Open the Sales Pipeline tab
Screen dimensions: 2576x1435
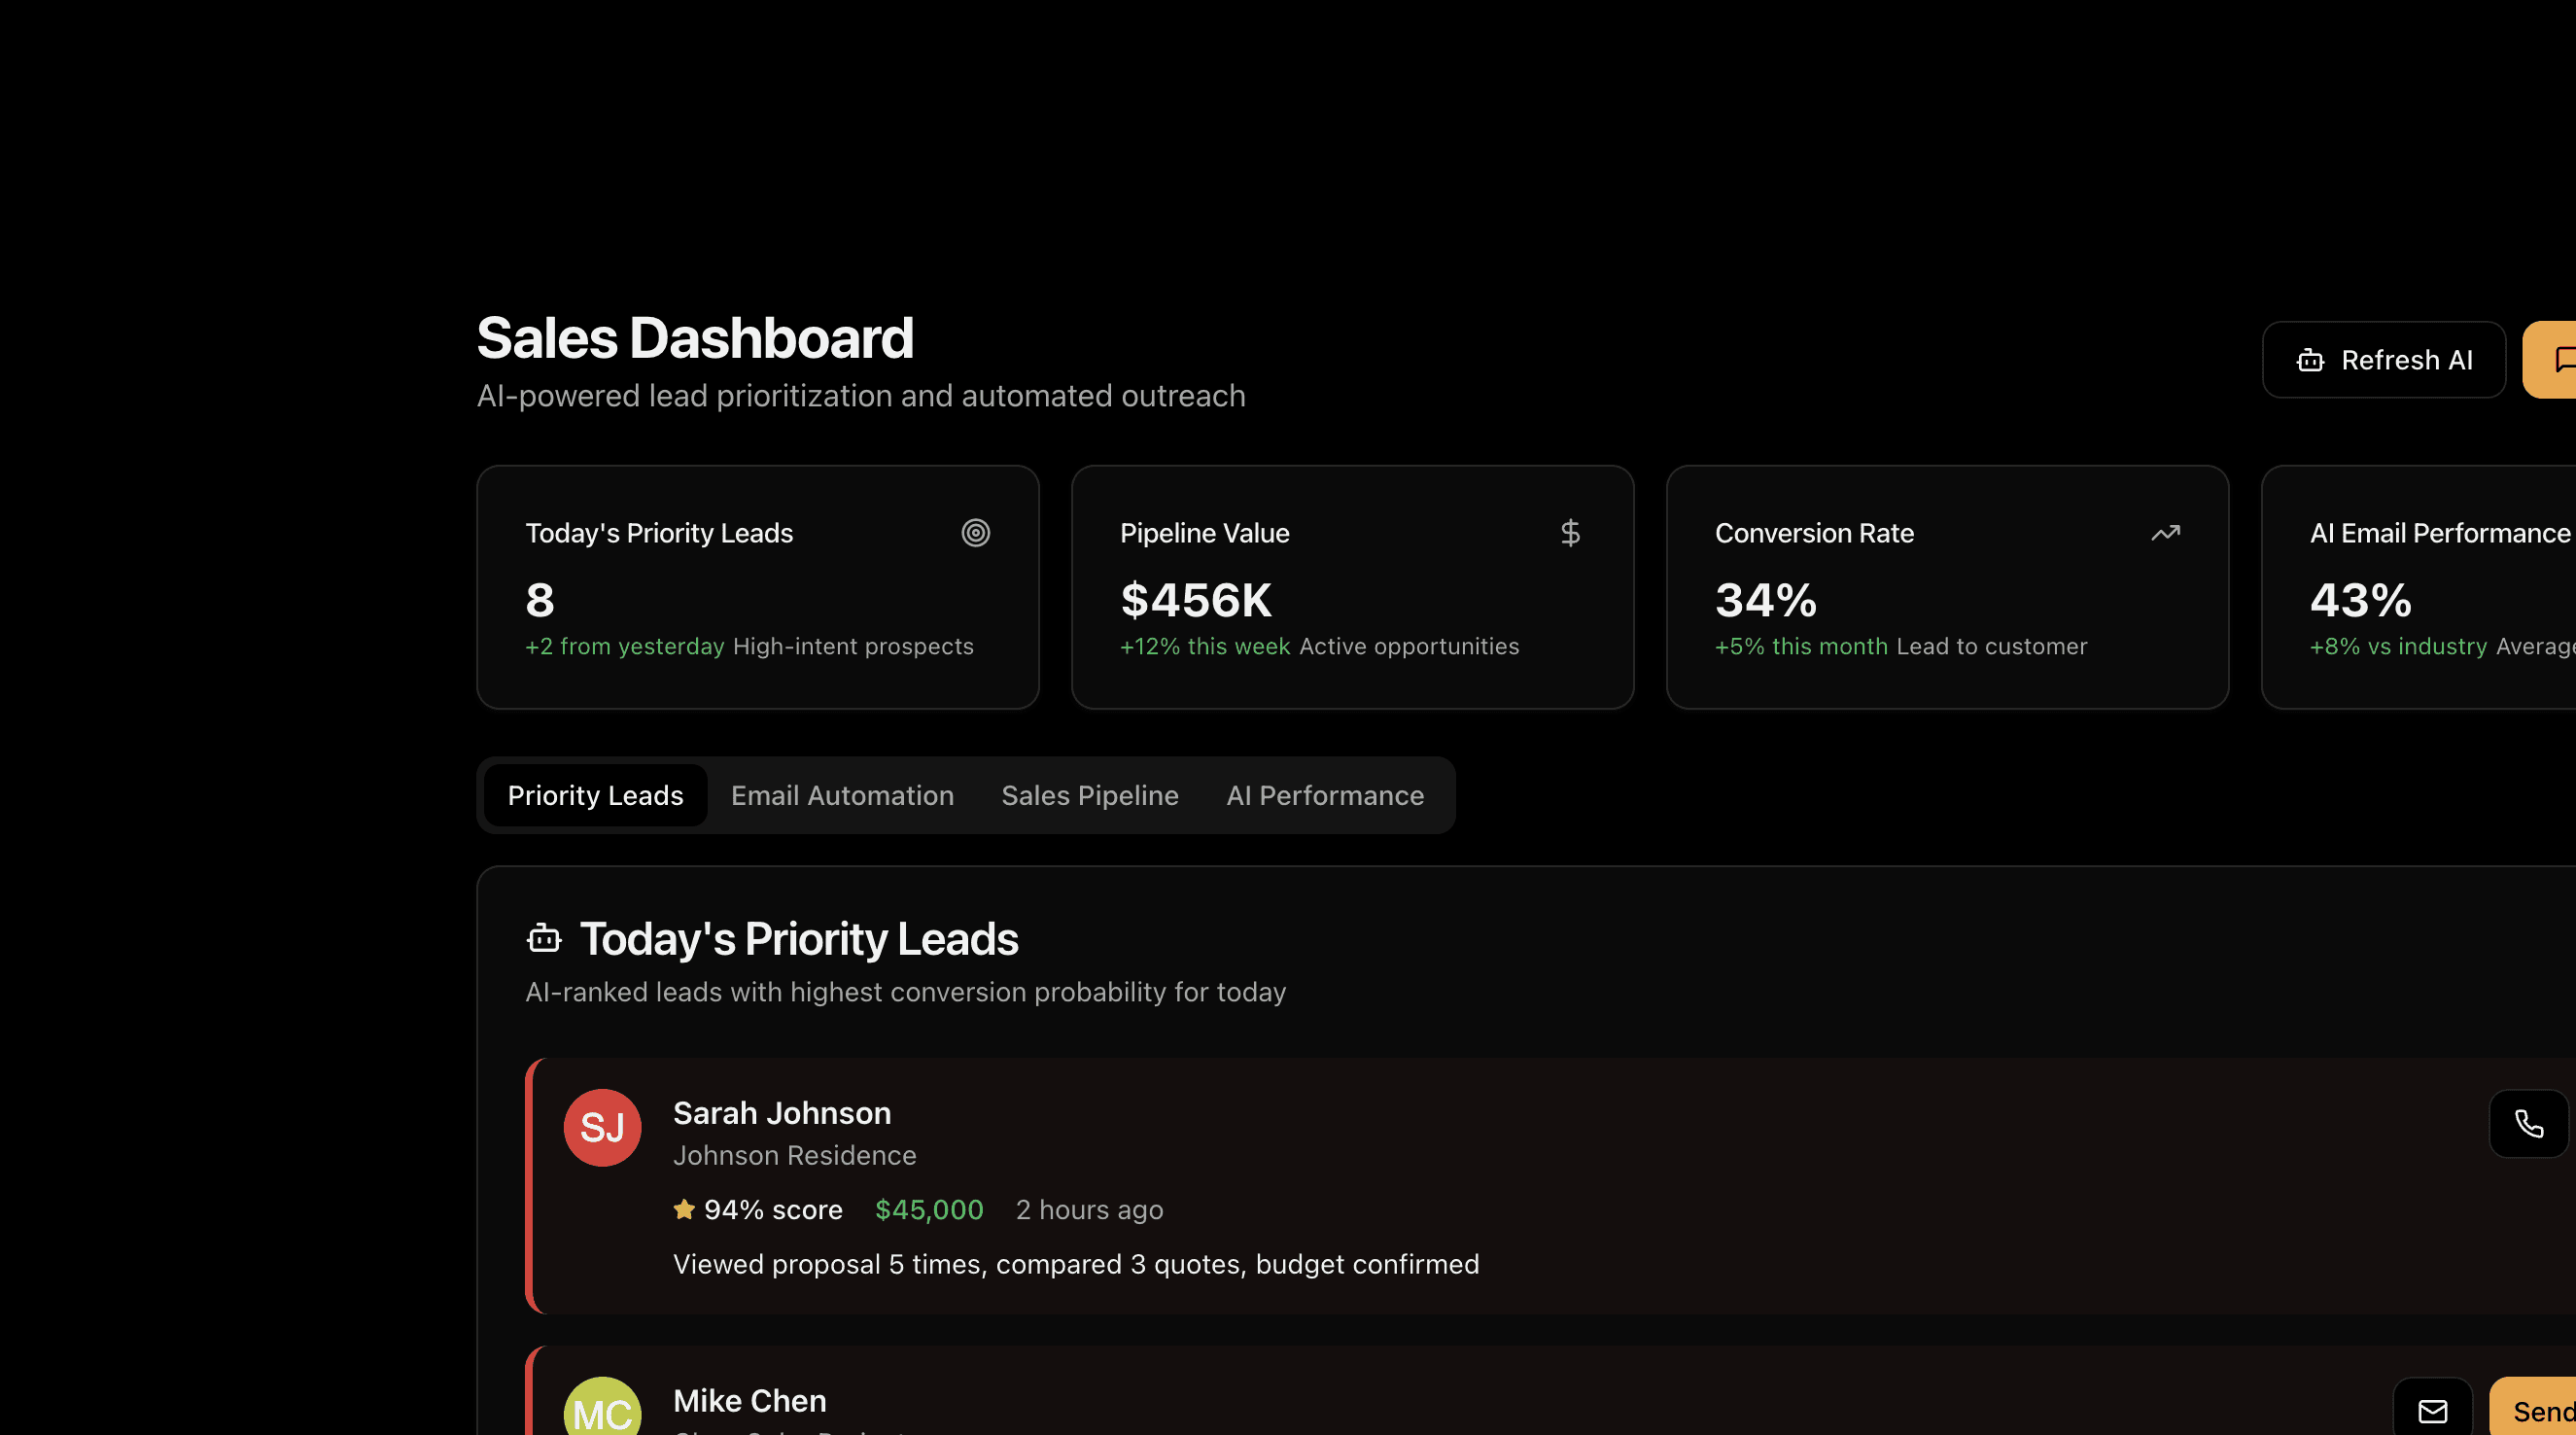pyautogui.click(x=1090, y=795)
